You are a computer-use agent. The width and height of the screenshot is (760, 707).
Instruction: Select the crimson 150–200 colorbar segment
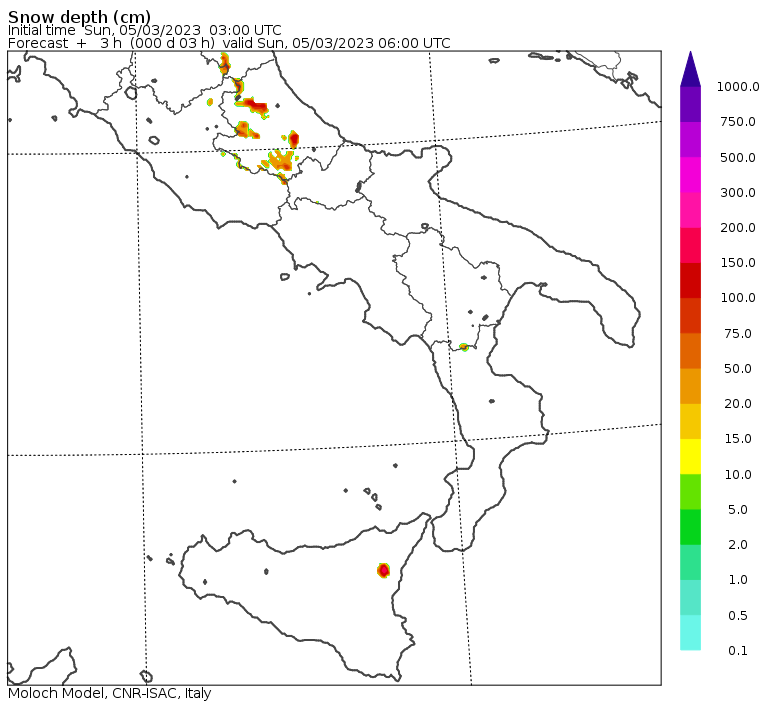690,245
